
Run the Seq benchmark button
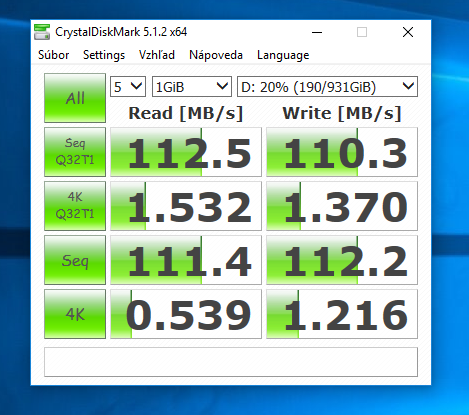[x=75, y=260]
